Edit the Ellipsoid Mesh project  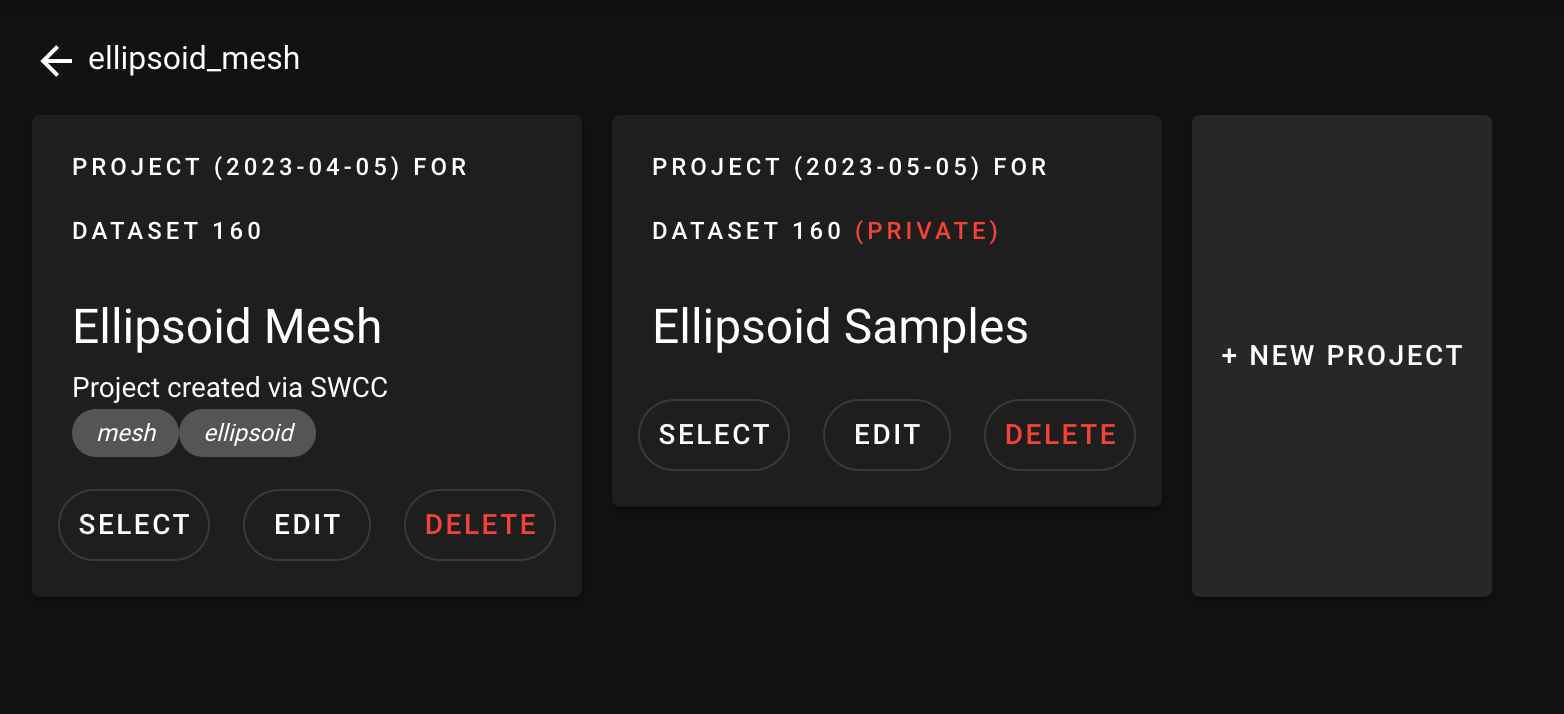tap(307, 525)
